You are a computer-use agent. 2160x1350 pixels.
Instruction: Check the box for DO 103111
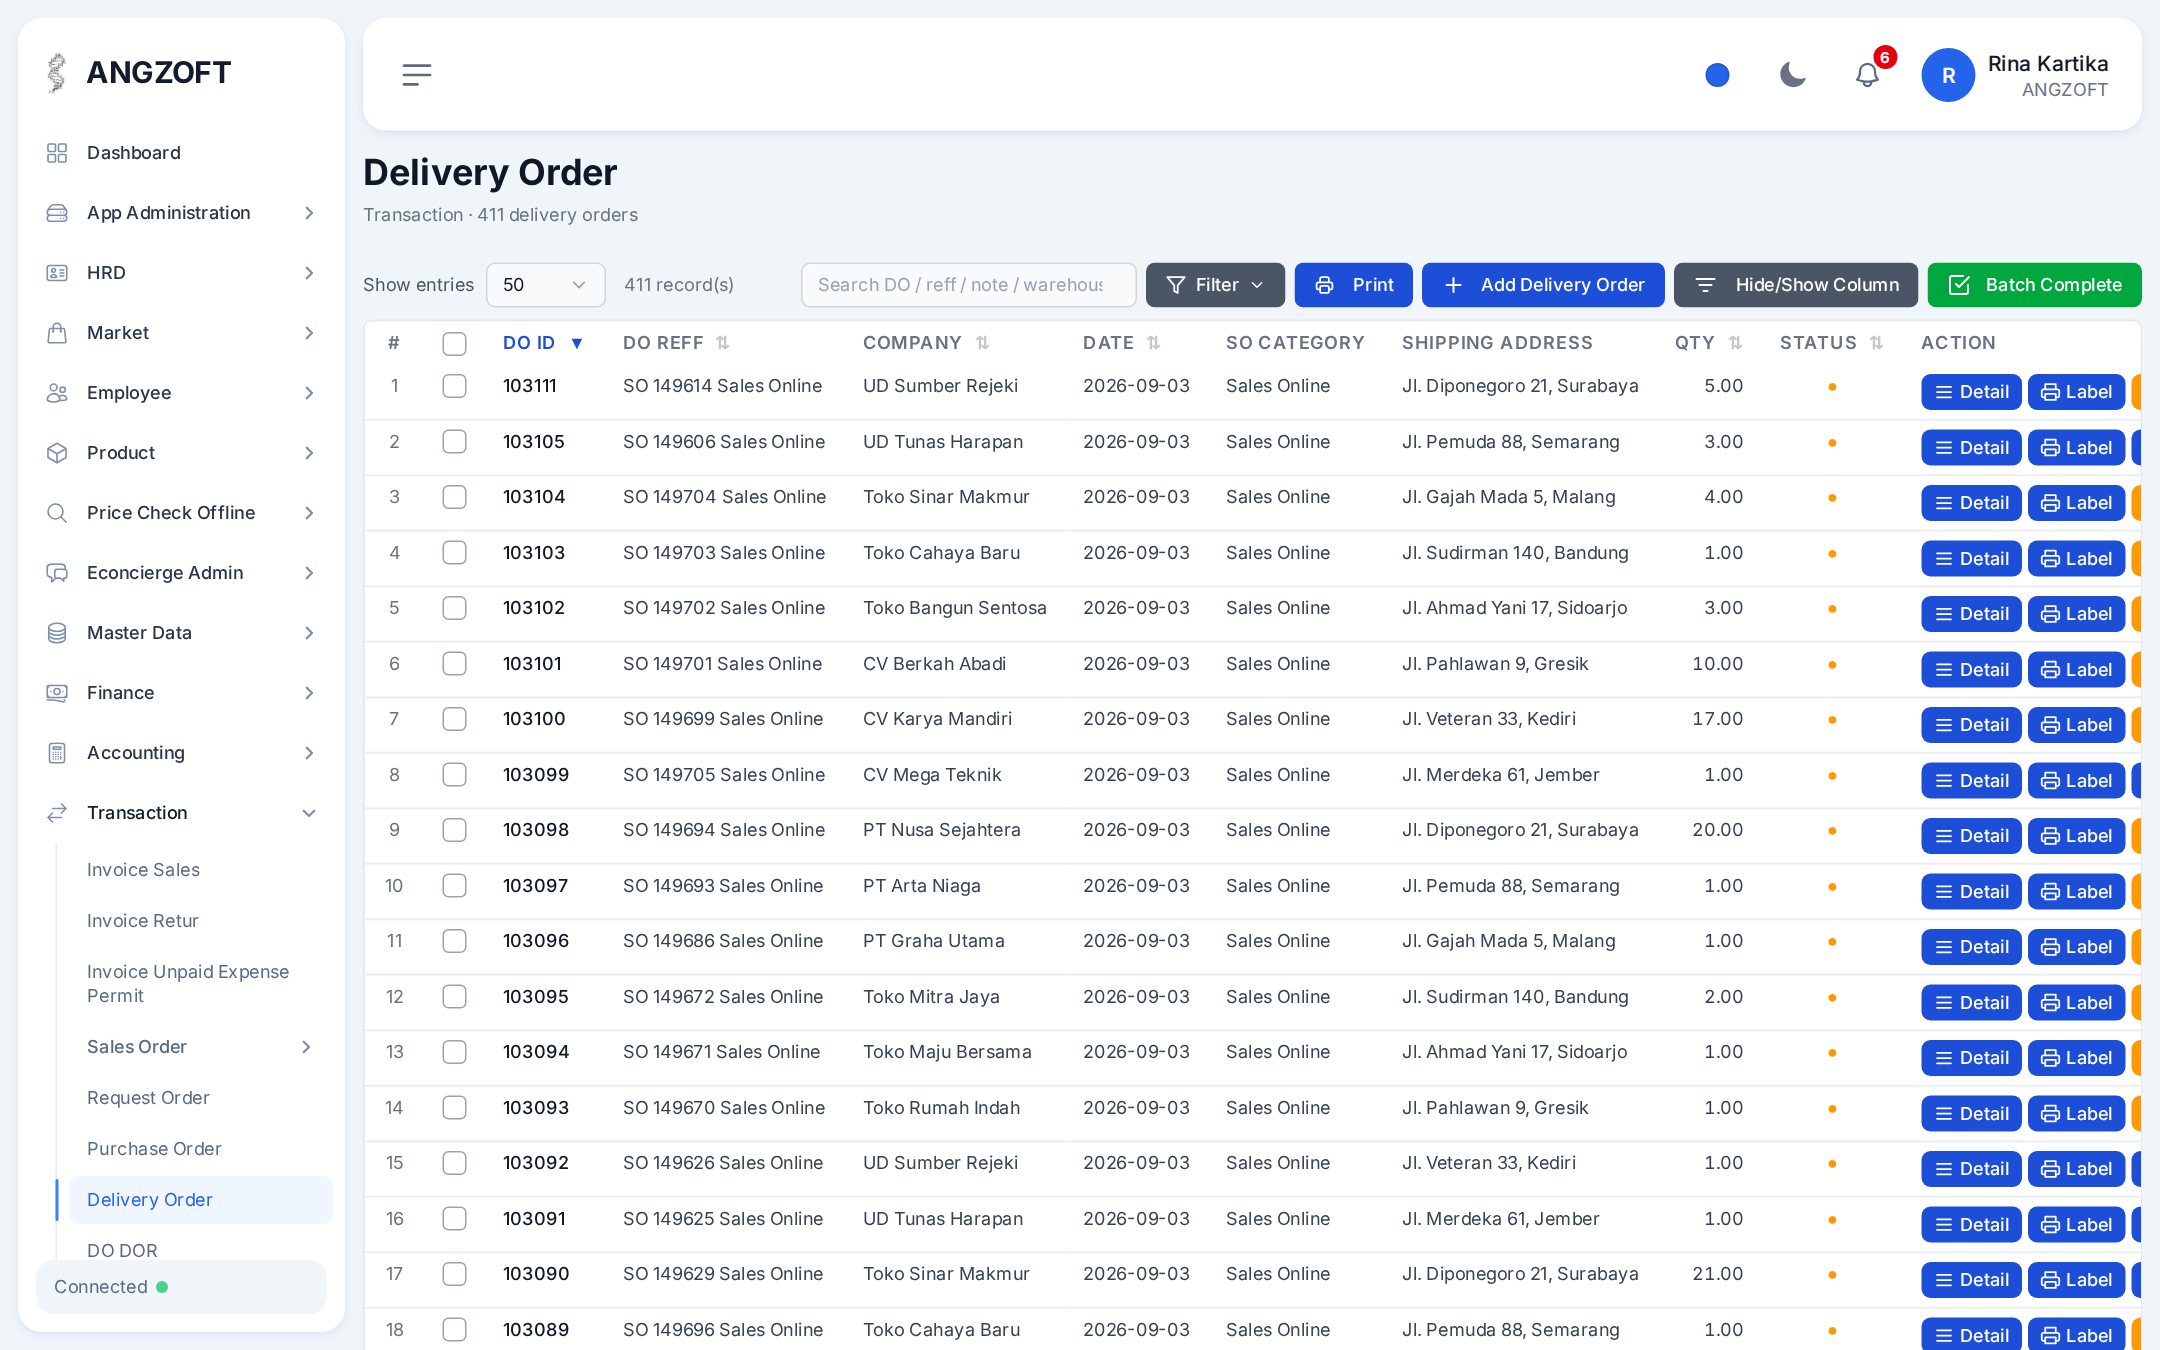454,386
